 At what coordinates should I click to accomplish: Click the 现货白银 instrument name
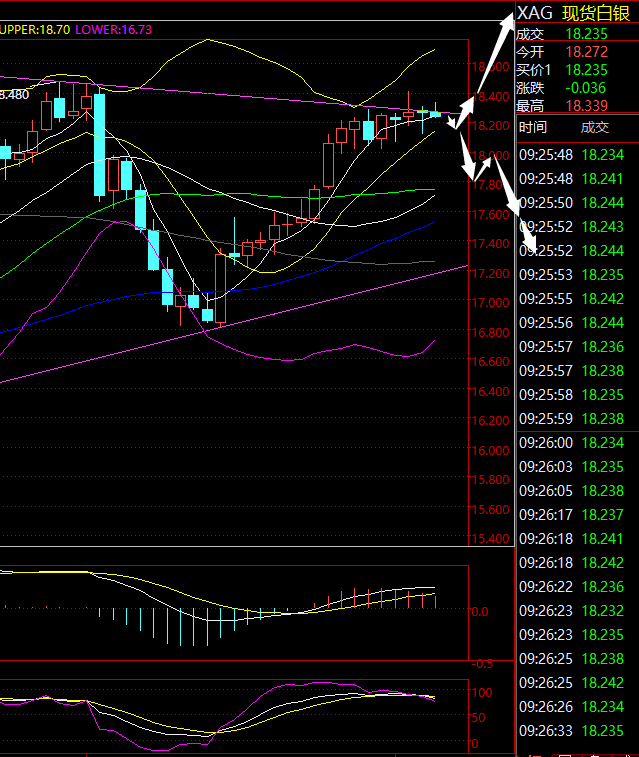[x=596, y=13]
